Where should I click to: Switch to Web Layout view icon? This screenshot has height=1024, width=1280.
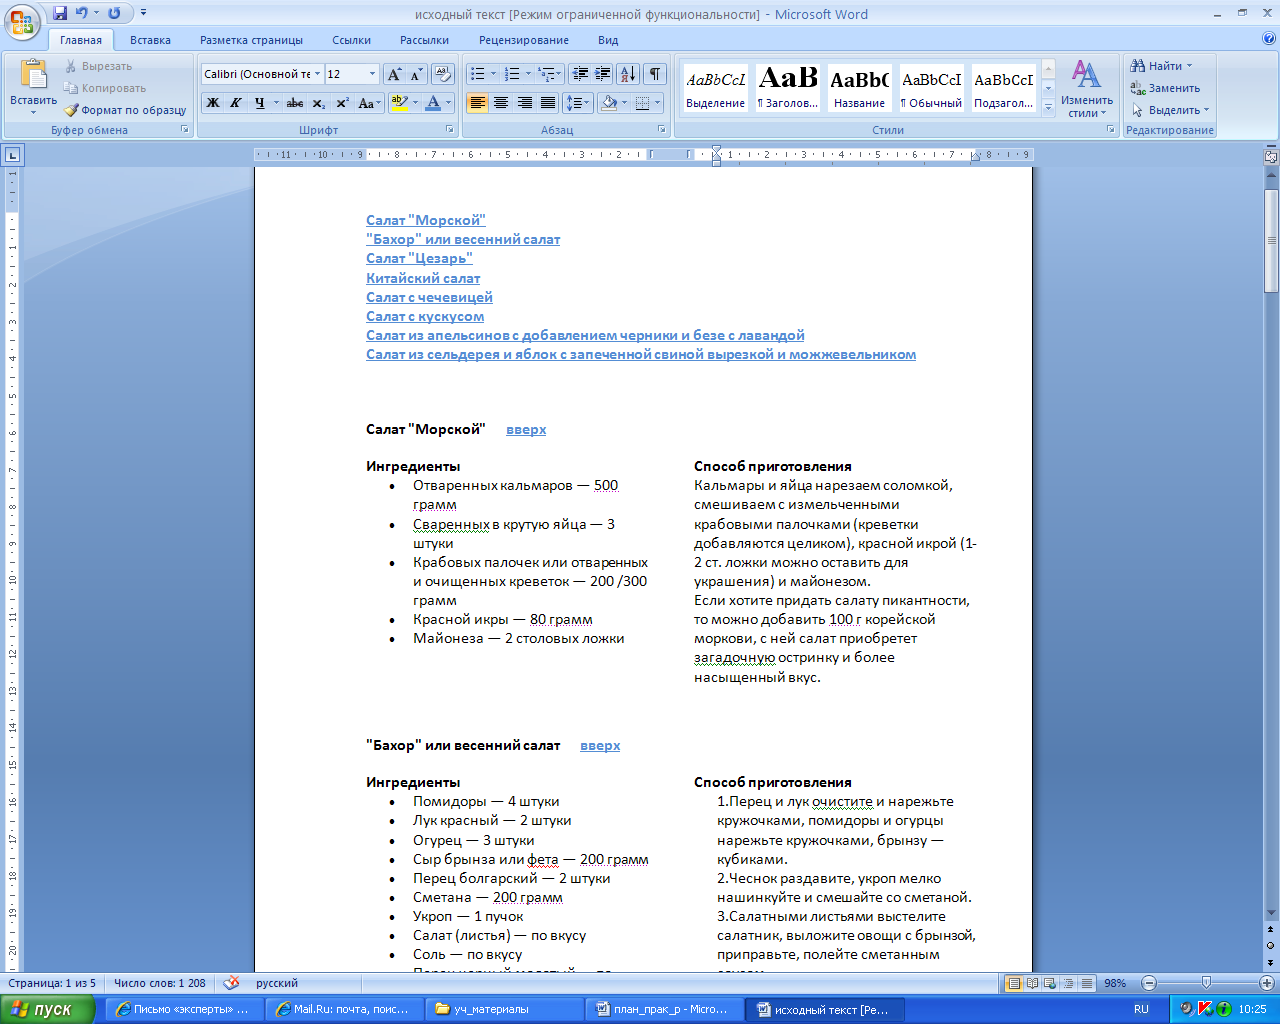[1050, 983]
